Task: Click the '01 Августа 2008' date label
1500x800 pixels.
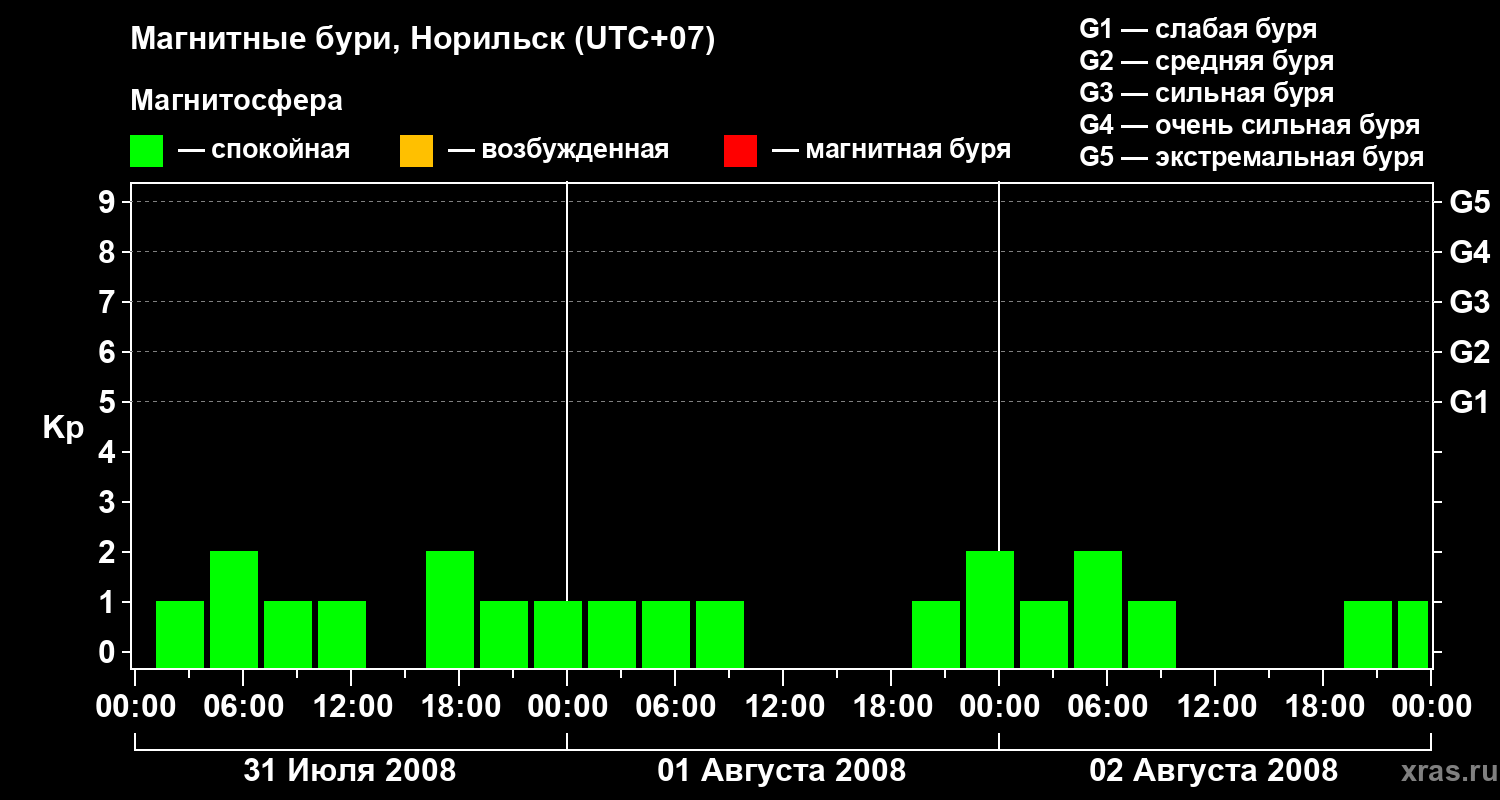Action: pyautogui.click(x=782, y=770)
